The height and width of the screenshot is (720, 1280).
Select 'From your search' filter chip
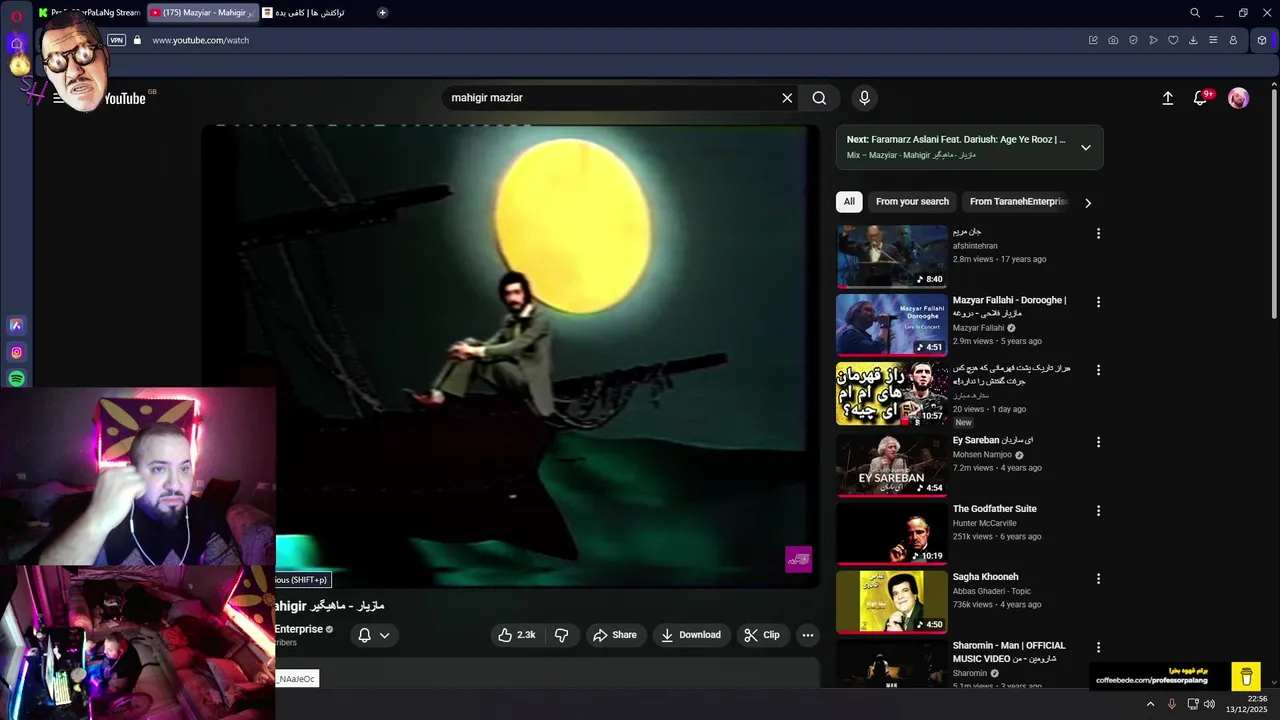[912, 202]
